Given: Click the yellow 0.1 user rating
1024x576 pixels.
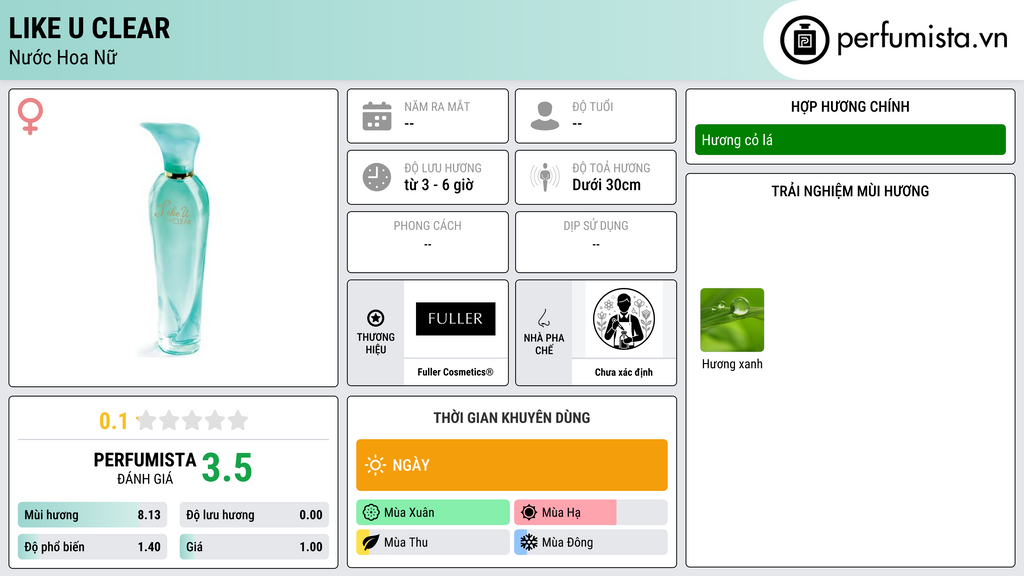Looking at the screenshot, I should click(x=114, y=421).
